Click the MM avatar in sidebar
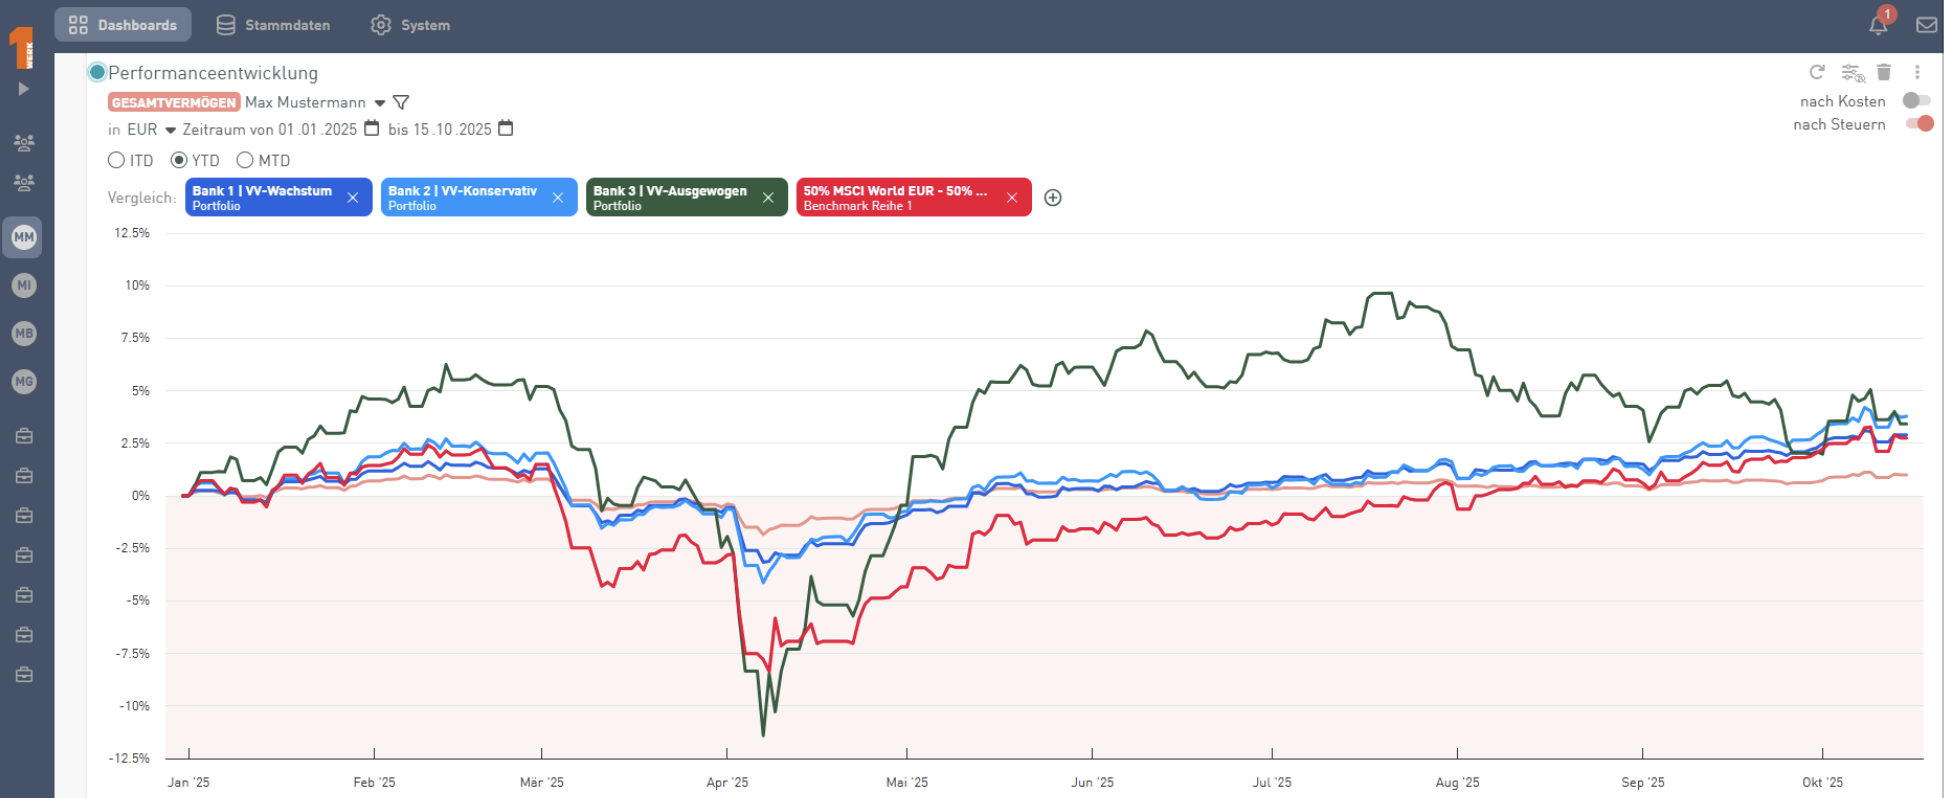 (x=24, y=237)
